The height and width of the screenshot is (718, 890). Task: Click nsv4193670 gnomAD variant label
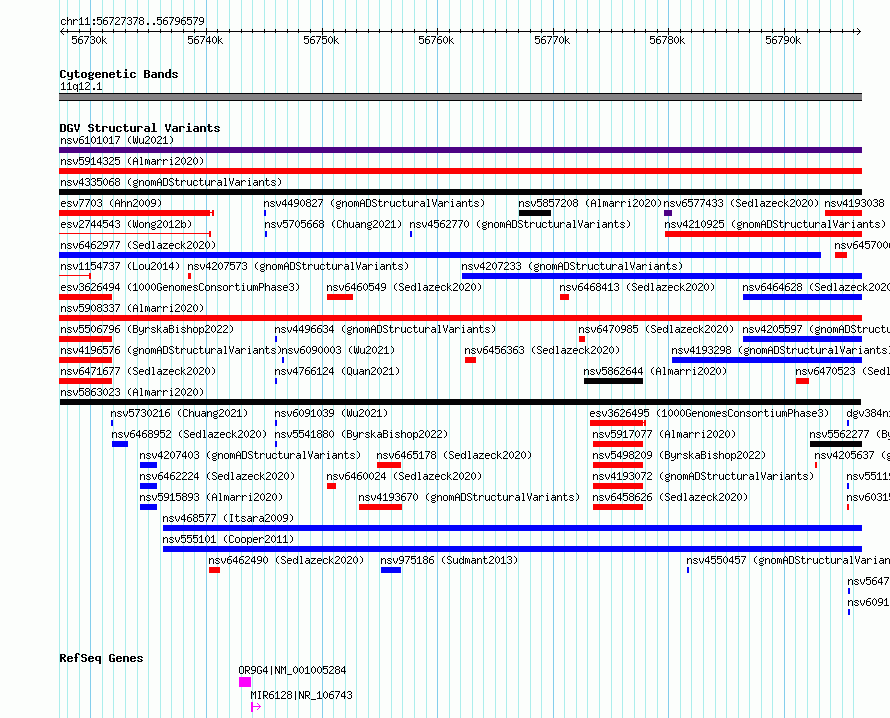469,497
